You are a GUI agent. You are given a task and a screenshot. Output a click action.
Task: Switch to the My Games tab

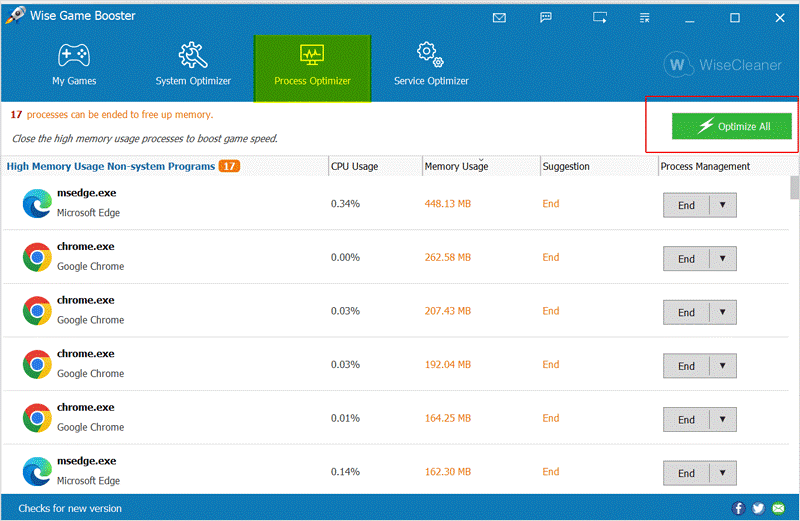tap(74, 66)
